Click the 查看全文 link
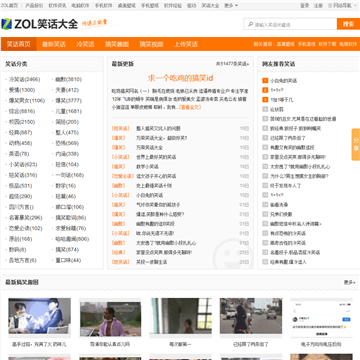 pyautogui.click(x=190, y=107)
